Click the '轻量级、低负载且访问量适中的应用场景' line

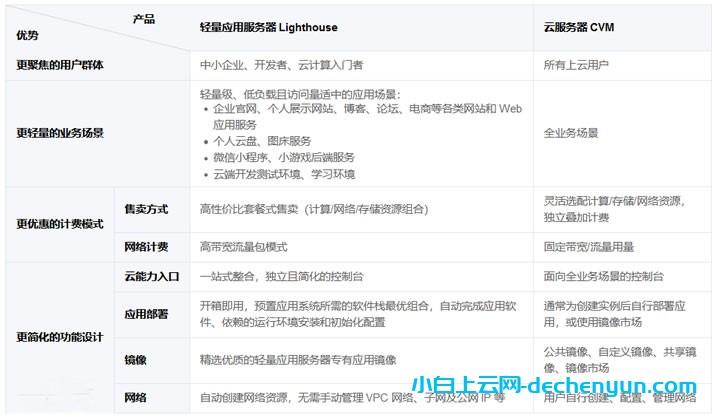coord(300,95)
